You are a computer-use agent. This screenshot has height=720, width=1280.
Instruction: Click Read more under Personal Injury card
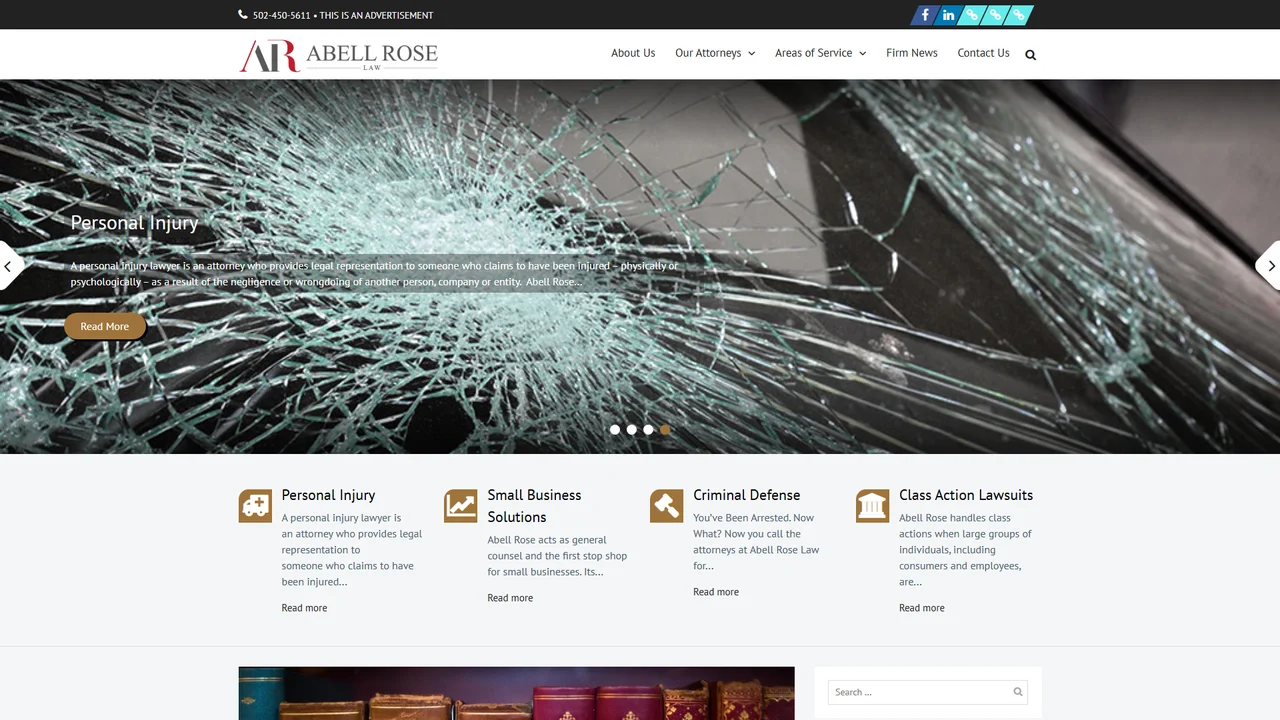[x=304, y=608]
